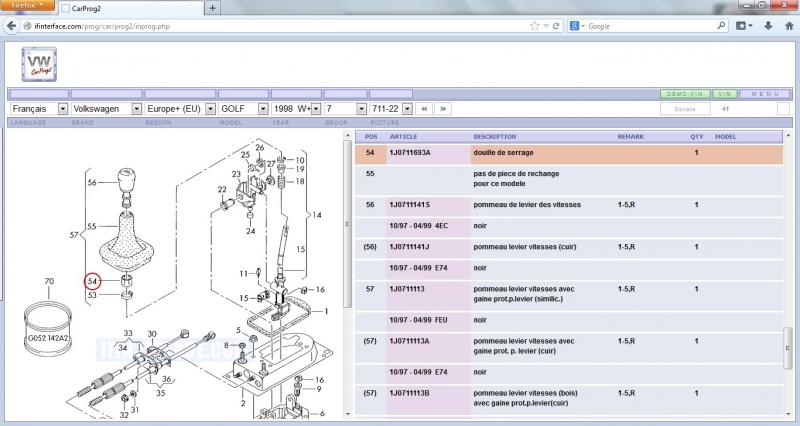Image resolution: width=800 pixels, height=426 pixels.
Task: Click '10/97 - 04/99 FEU' date range
Action: point(418,320)
